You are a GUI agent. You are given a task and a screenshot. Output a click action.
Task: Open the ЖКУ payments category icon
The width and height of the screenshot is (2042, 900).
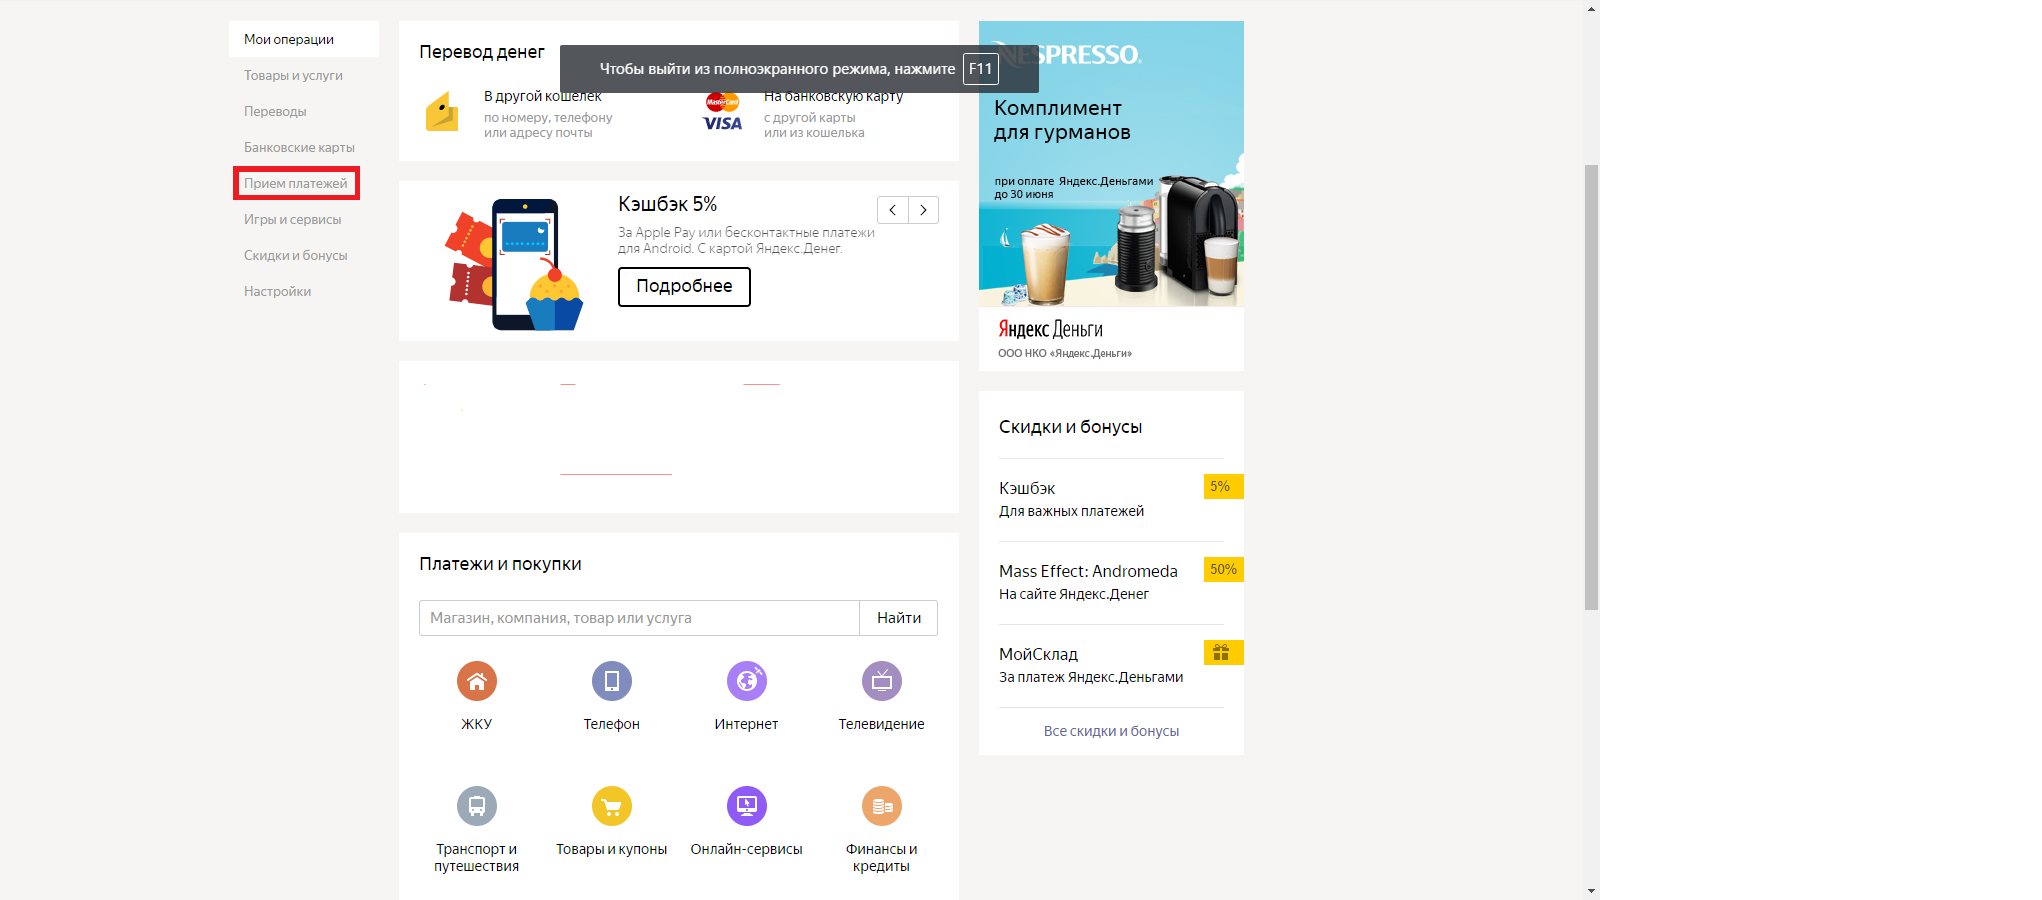[x=477, y=681]
